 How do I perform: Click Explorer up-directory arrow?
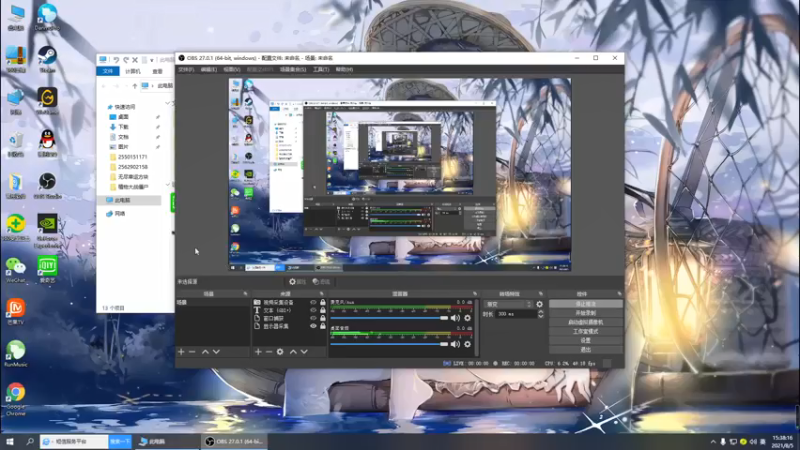(135, 86)
